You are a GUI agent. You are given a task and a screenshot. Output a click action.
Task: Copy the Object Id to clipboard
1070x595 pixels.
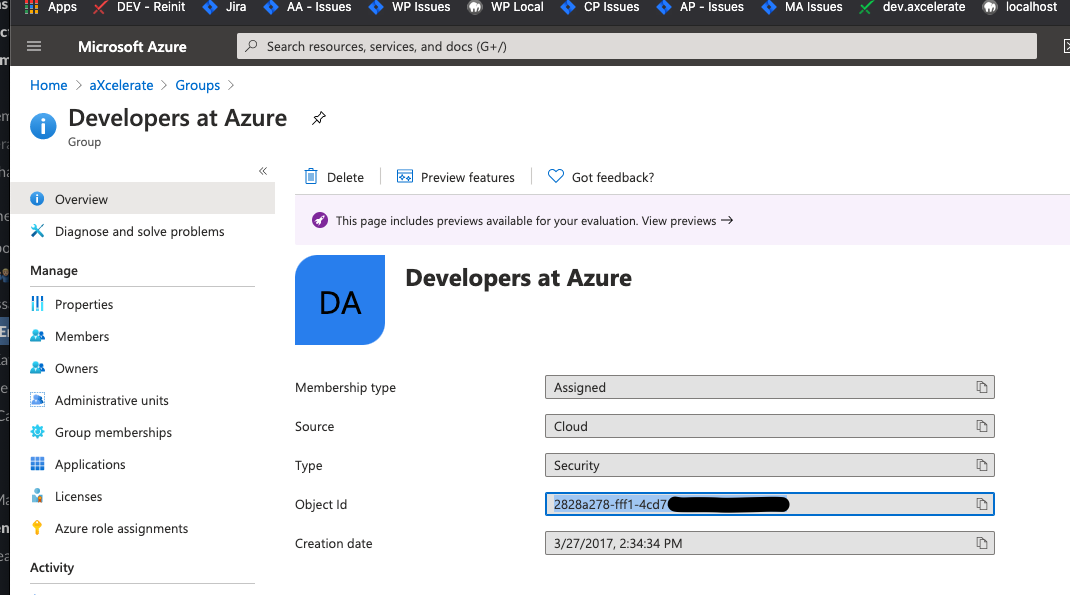(982, 504)
